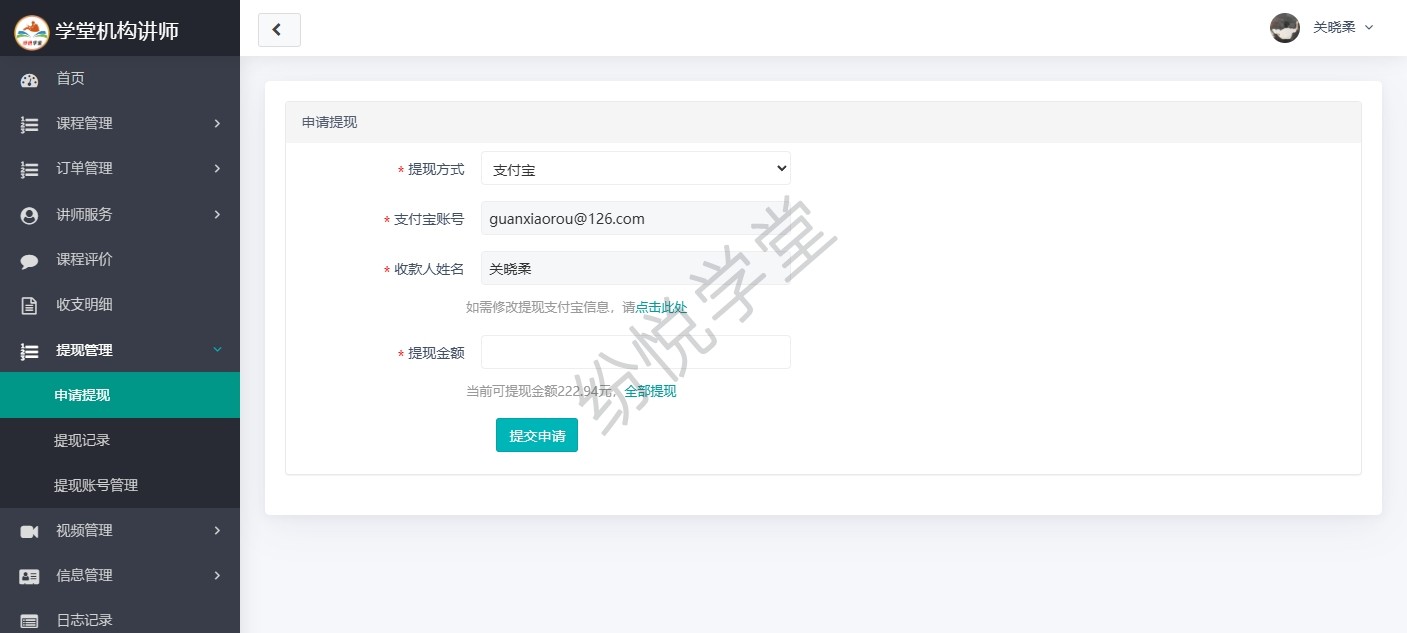The image size is (1407, 633).
Task: Open the 提现方式 dropdown showing 支付宝
Action: point(636,168)
